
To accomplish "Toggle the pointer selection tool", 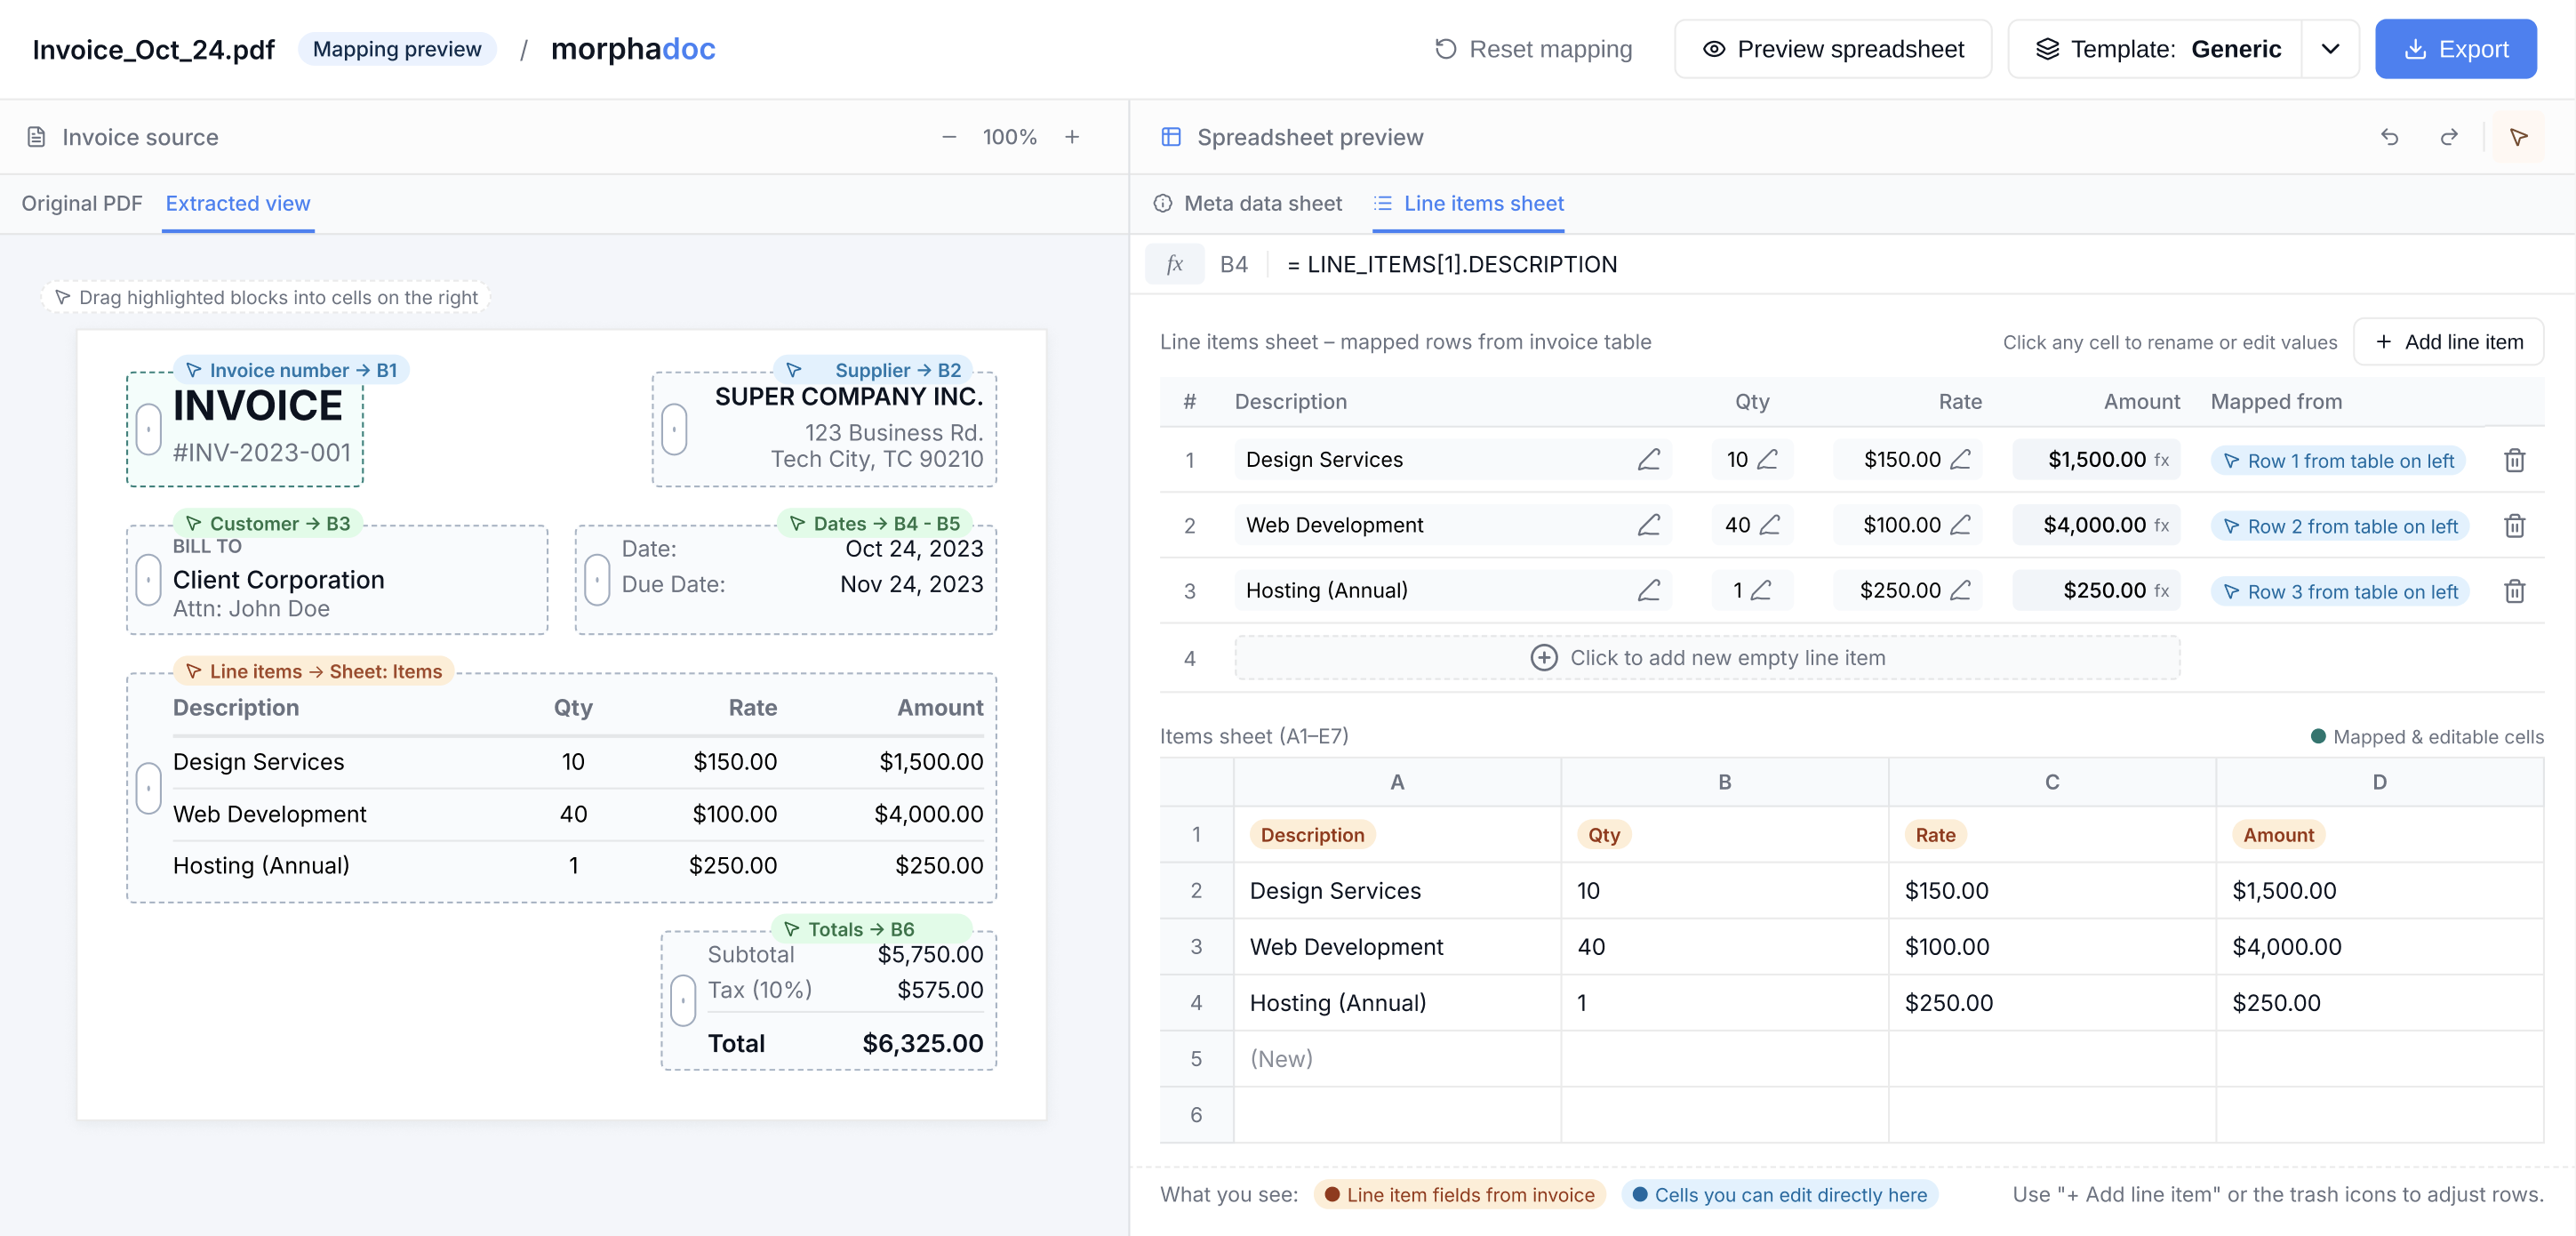I will (2518, 137).
